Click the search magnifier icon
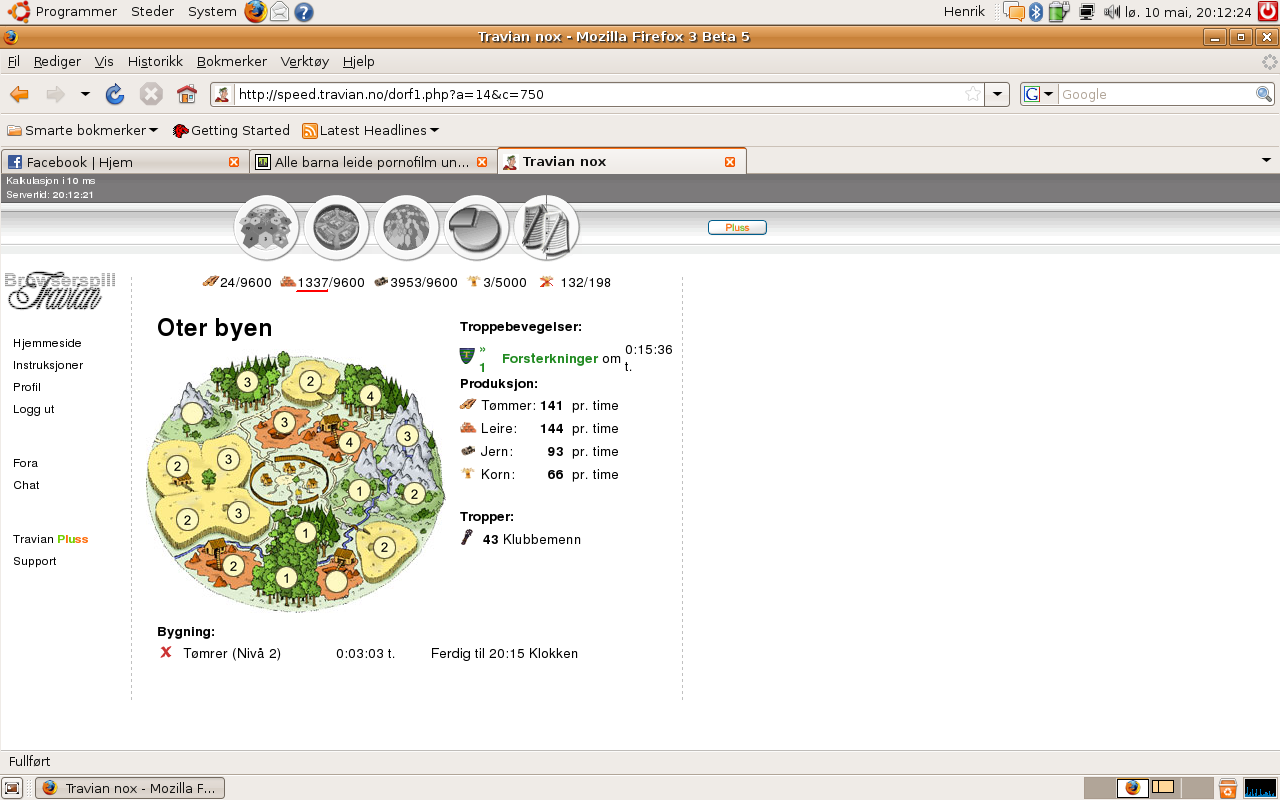This screenshot has width=1280, height=800. [1264, 94]
